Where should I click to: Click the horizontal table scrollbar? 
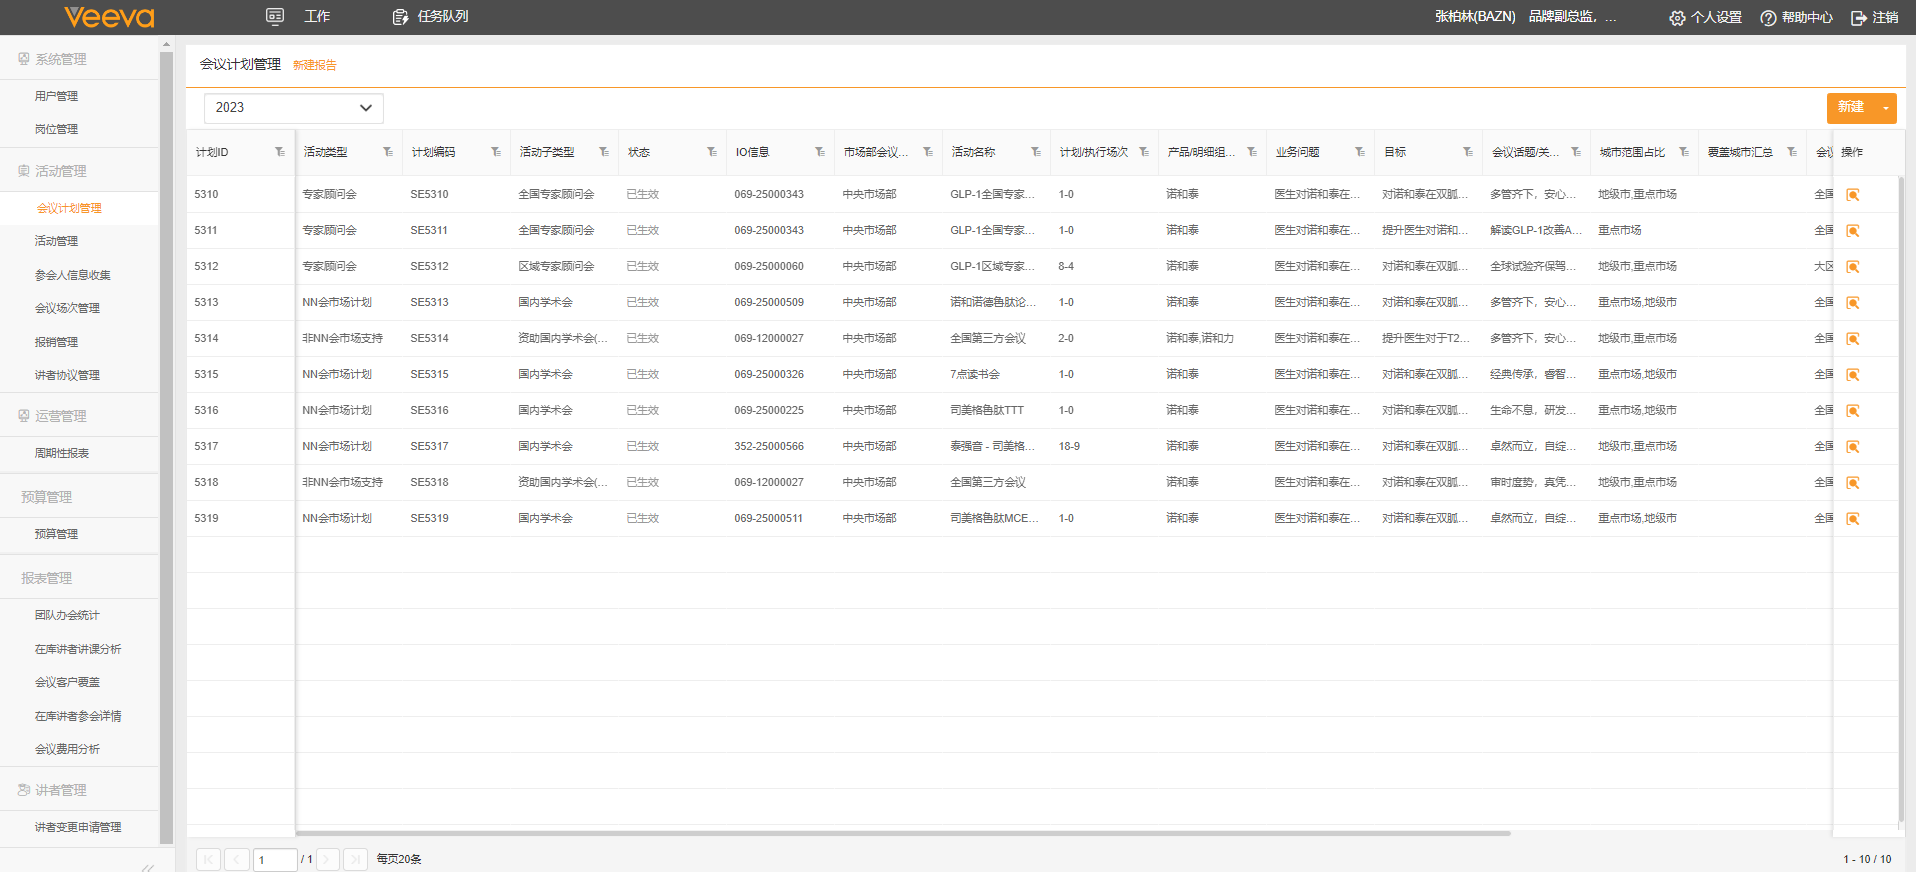tap(903, 832)
